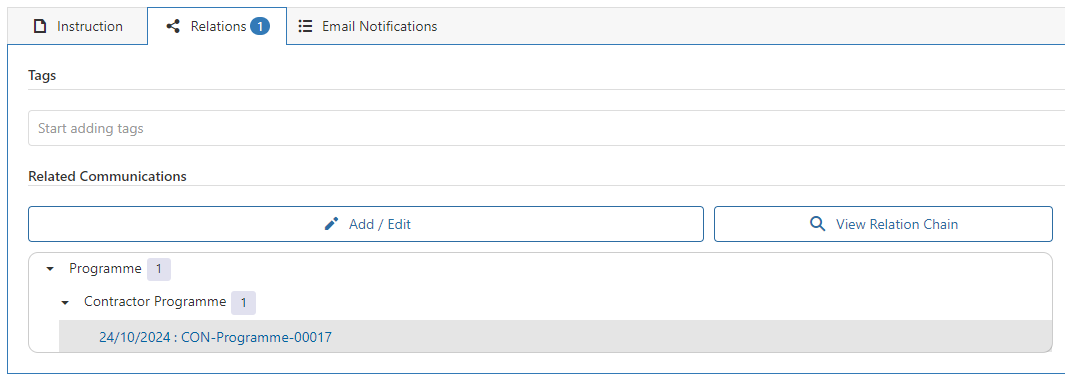Open View Relation Chain
This screenshot has width=1065, height=389.
coord(883,224)
